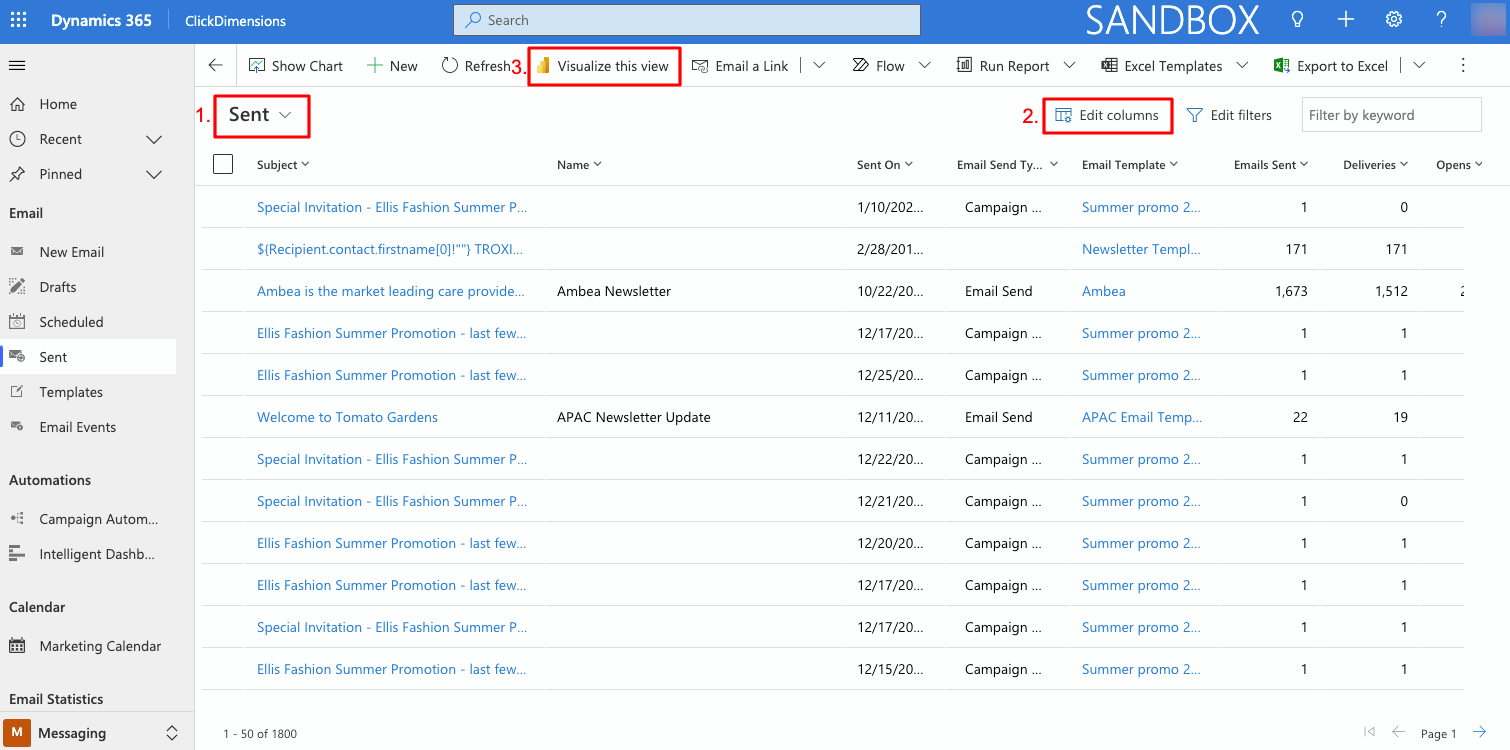Tick the select all rows checkbox

(x=223, y=164)
